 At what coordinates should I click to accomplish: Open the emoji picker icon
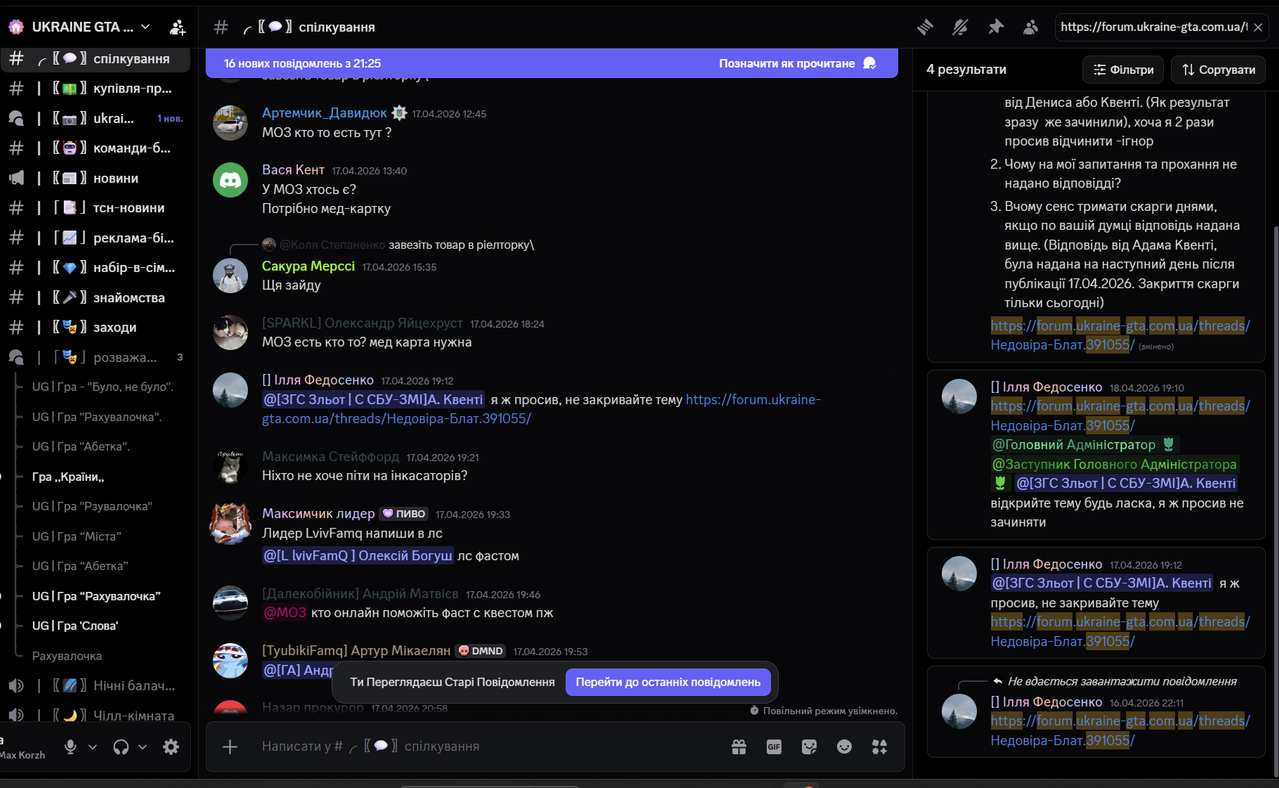(844, 746)
